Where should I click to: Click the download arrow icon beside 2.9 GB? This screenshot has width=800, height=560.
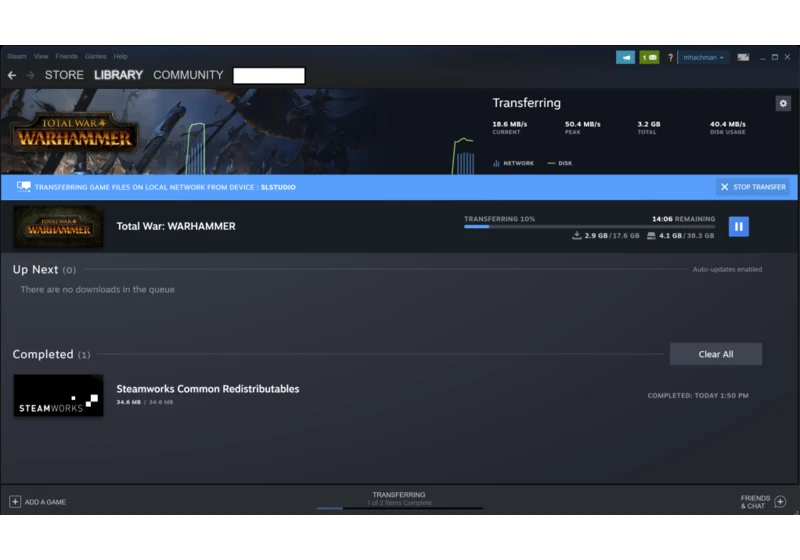point(577,235)
